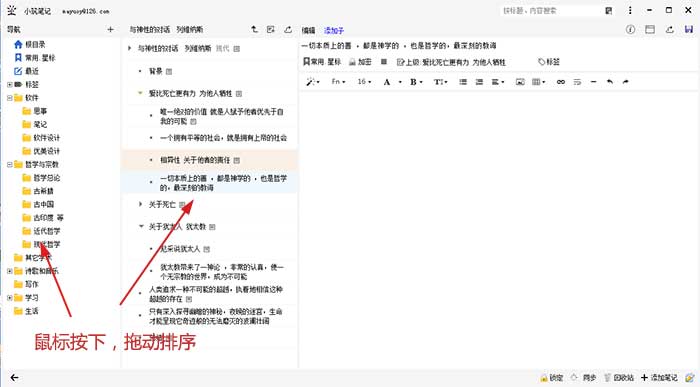The image size is (700, 387).
Task: Click the edit-window icon above note list
Action: coord(271,29)
